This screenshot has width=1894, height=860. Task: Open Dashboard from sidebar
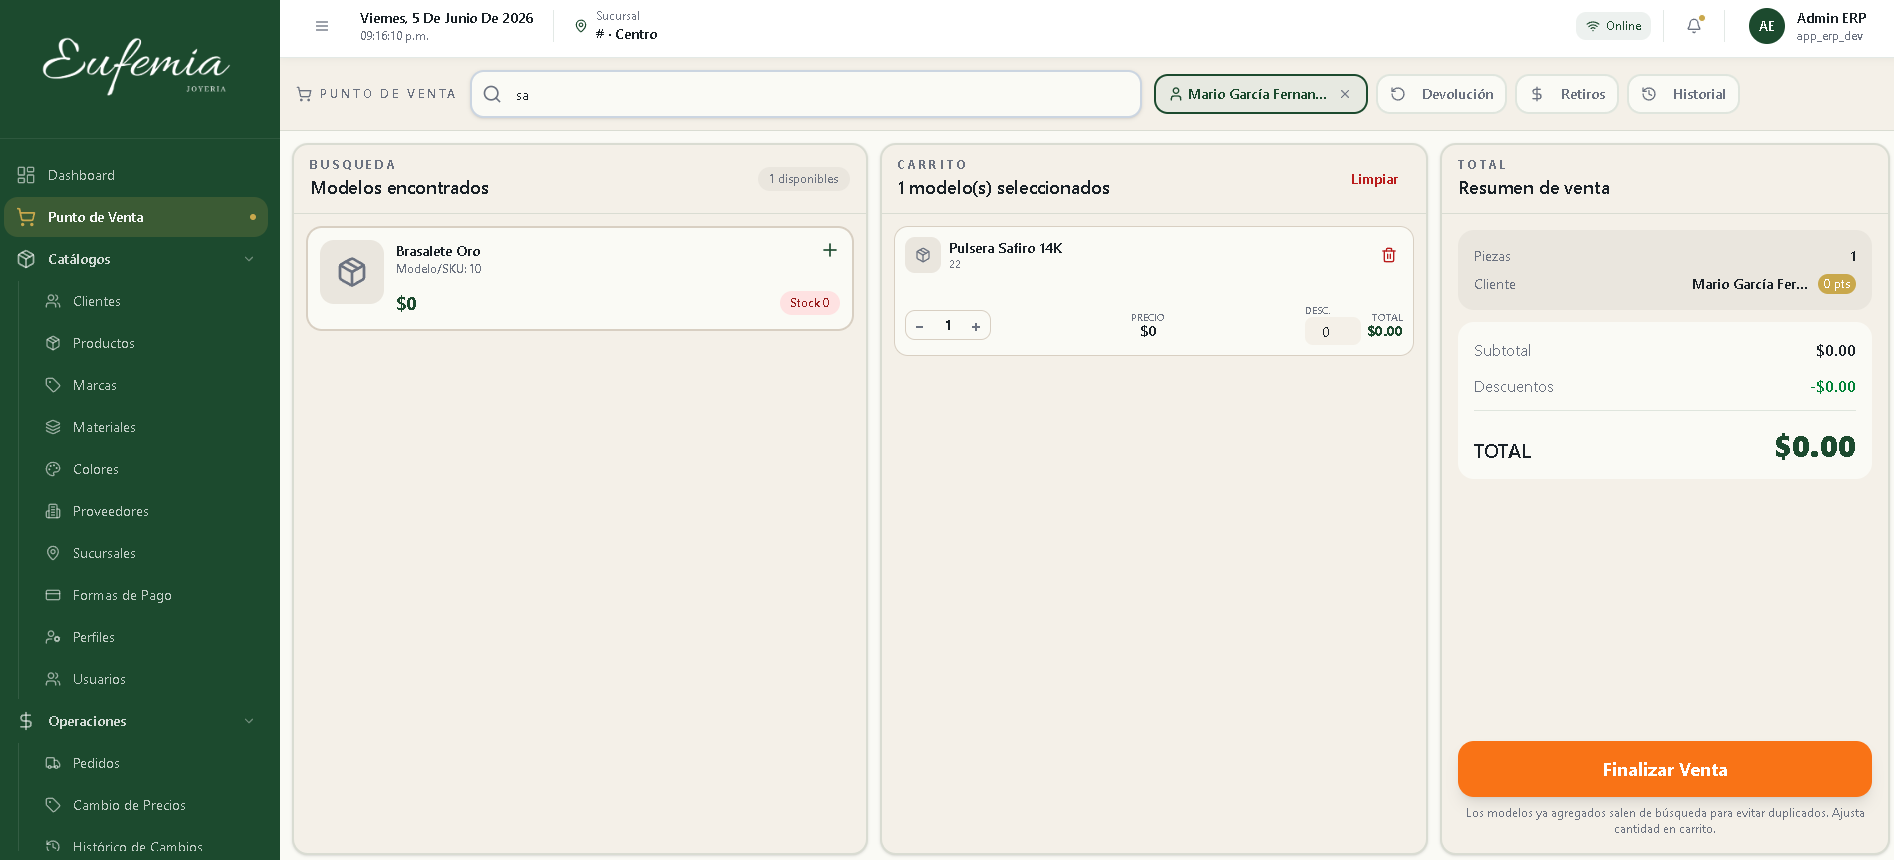click(136, 175)
